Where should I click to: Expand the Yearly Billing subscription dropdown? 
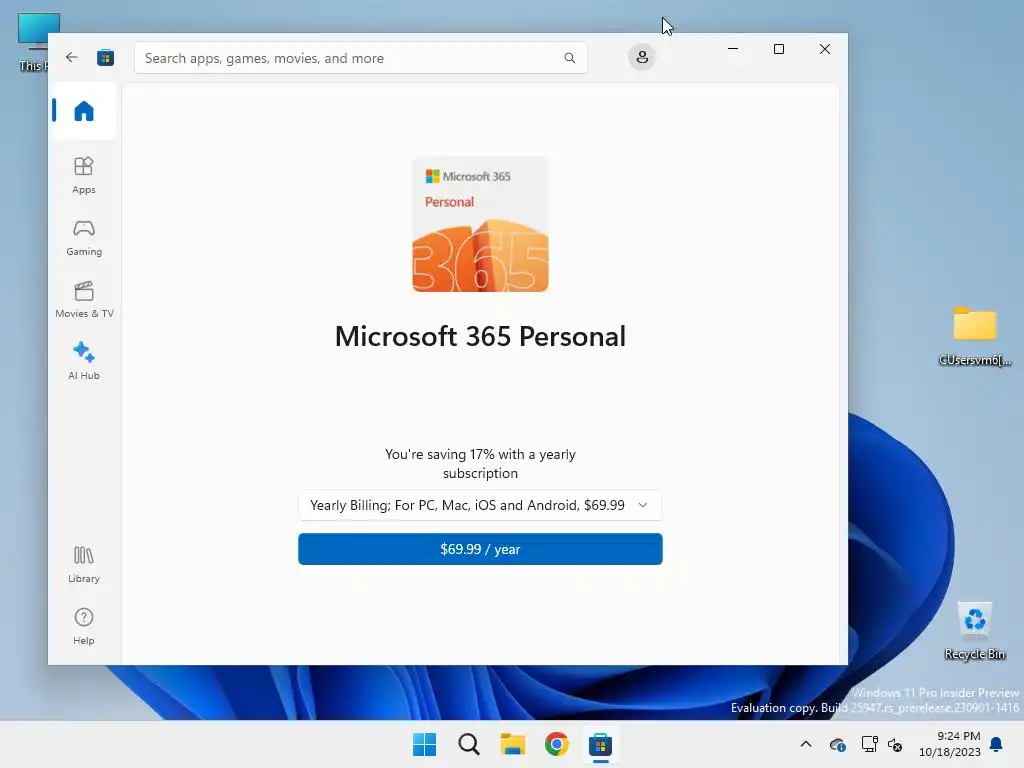point(480,505)
